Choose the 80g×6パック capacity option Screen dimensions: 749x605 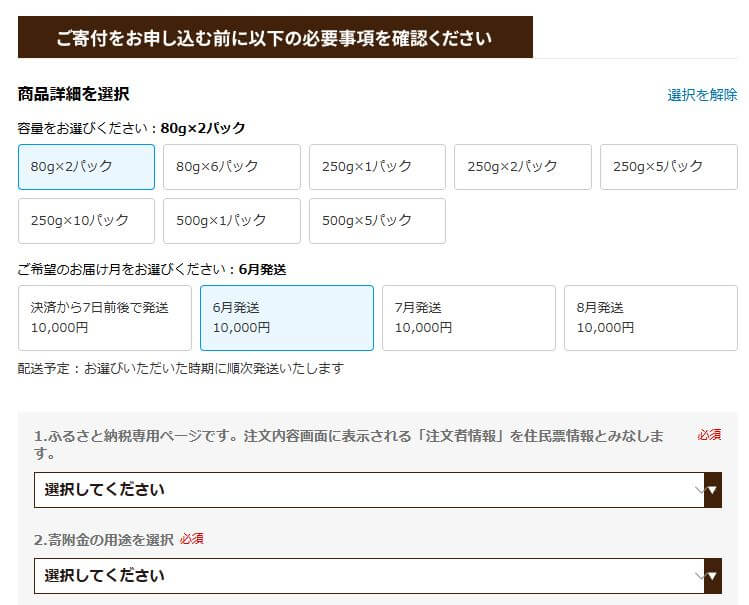232,167
